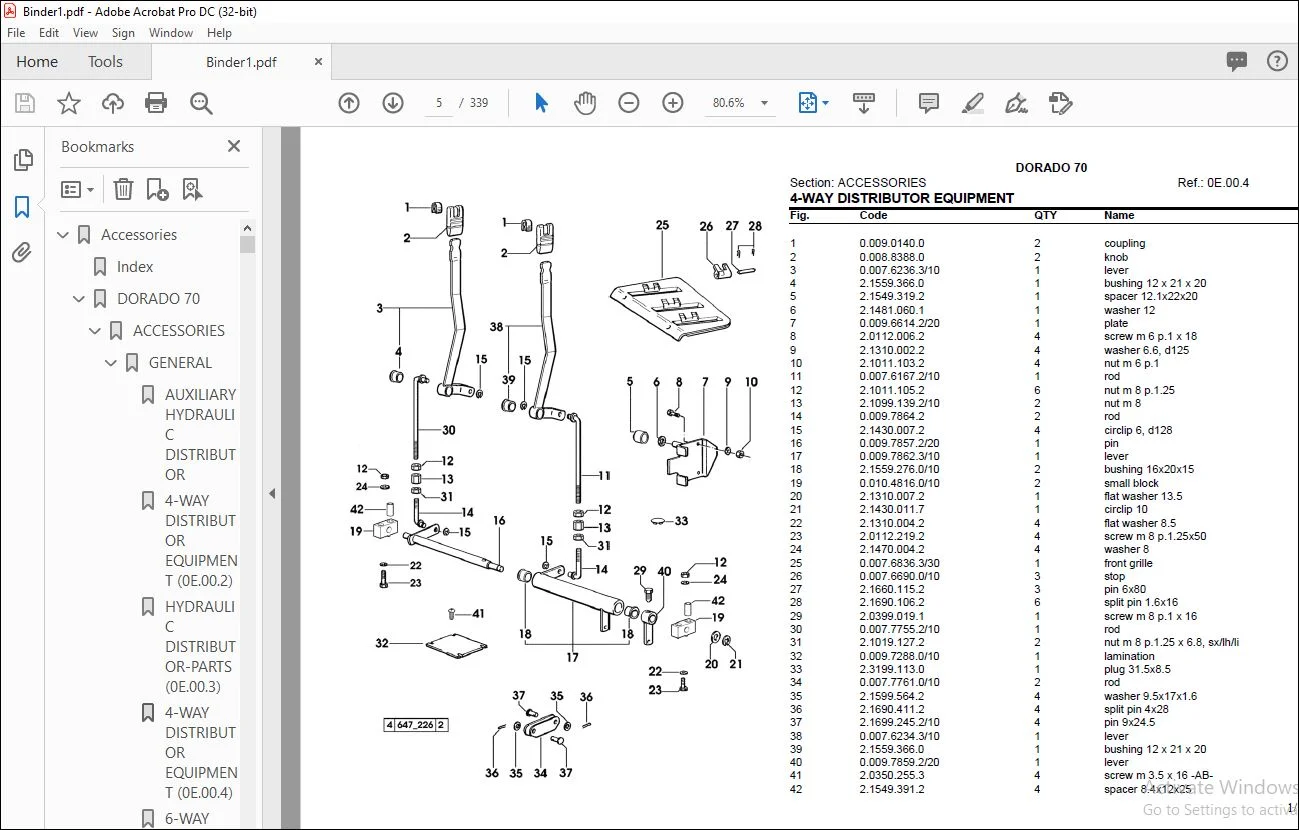
Task: Open the notifications chat icon
Action: point(1237,62)
